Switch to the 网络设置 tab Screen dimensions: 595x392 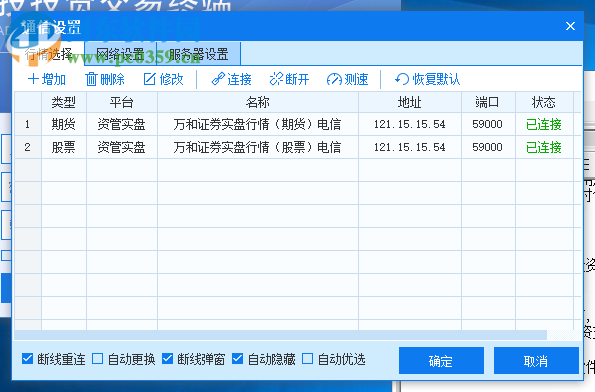click(120, 54)
